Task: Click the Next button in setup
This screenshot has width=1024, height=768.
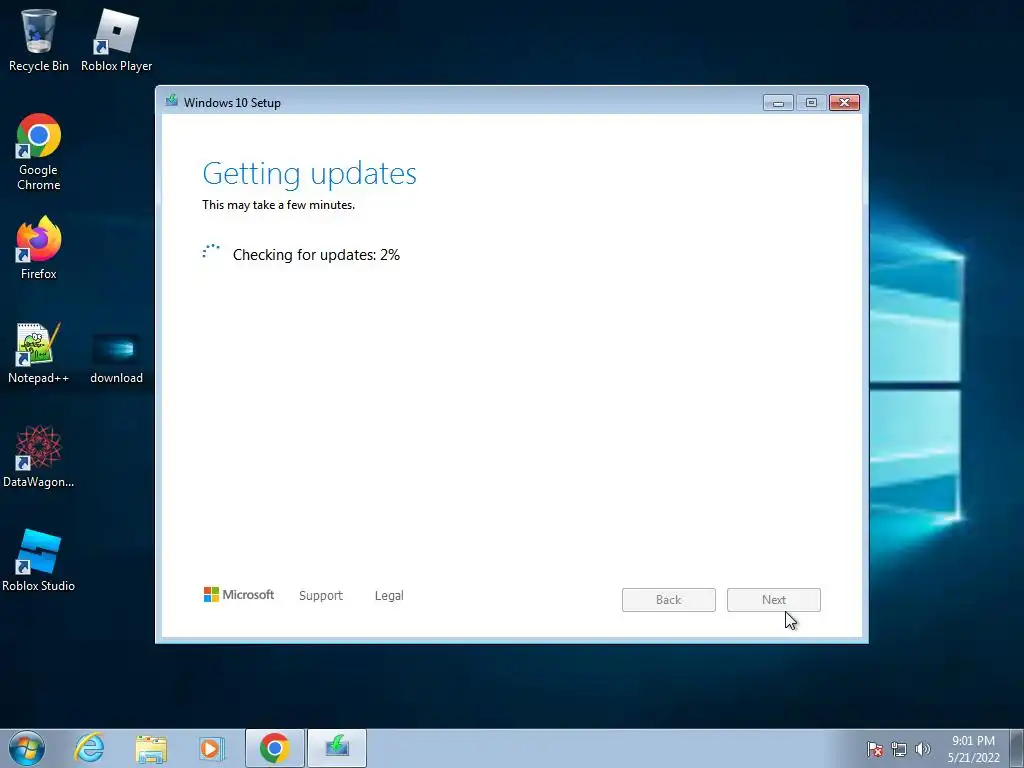Action: tap(774, 600)
